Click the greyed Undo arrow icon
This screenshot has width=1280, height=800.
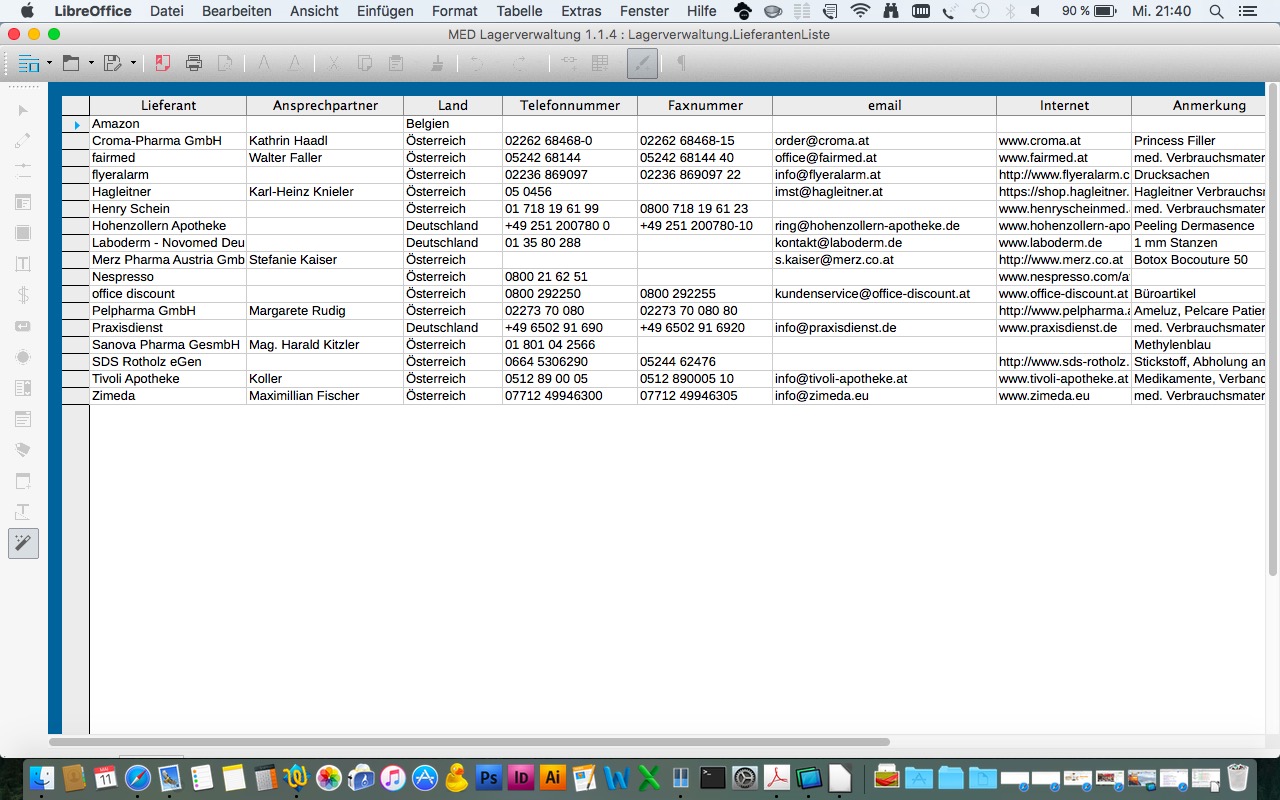(x=476, y=63)
